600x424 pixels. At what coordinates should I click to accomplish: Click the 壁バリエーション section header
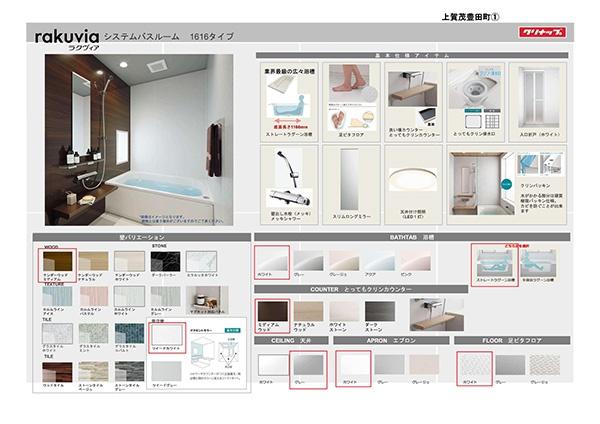point(142,237)
